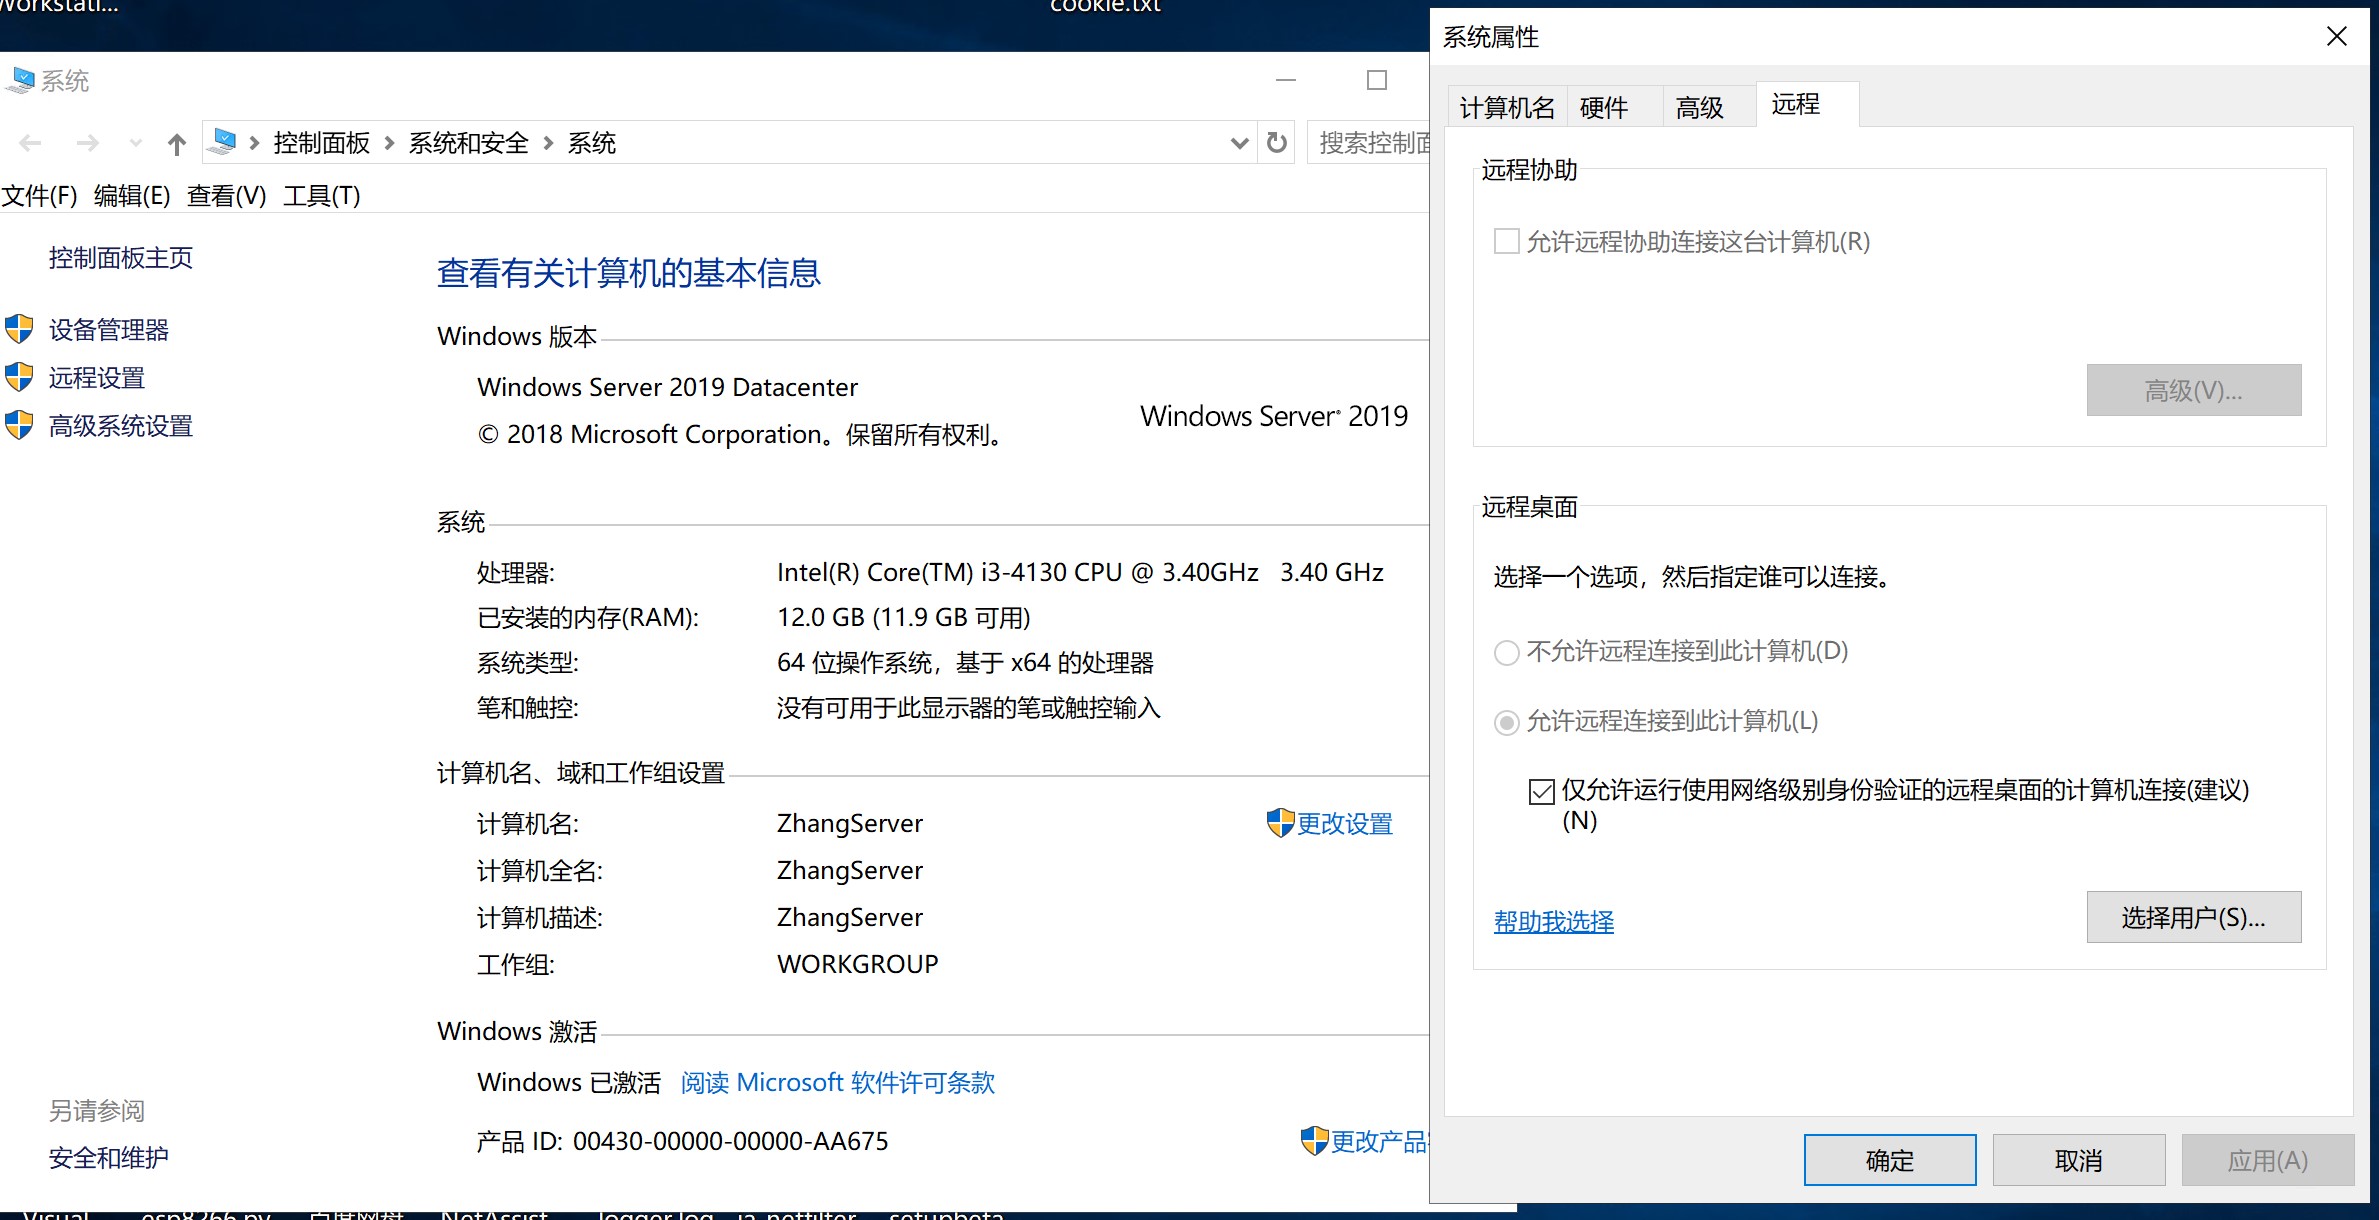Click the 搜索控制面板 search field
2379x1220 pixels.
click(x=1370, y=143)
